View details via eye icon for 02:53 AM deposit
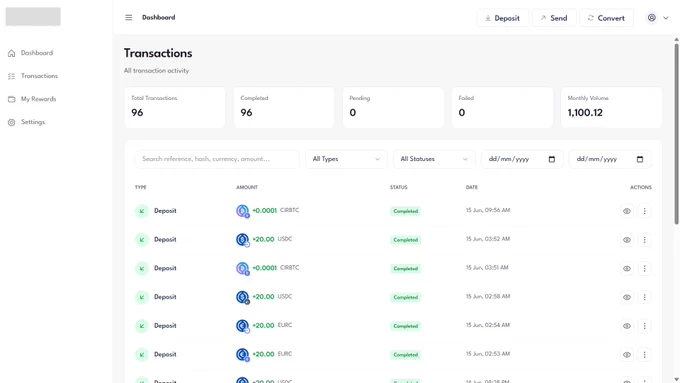 pyautogui.click(x=627, y=355)
